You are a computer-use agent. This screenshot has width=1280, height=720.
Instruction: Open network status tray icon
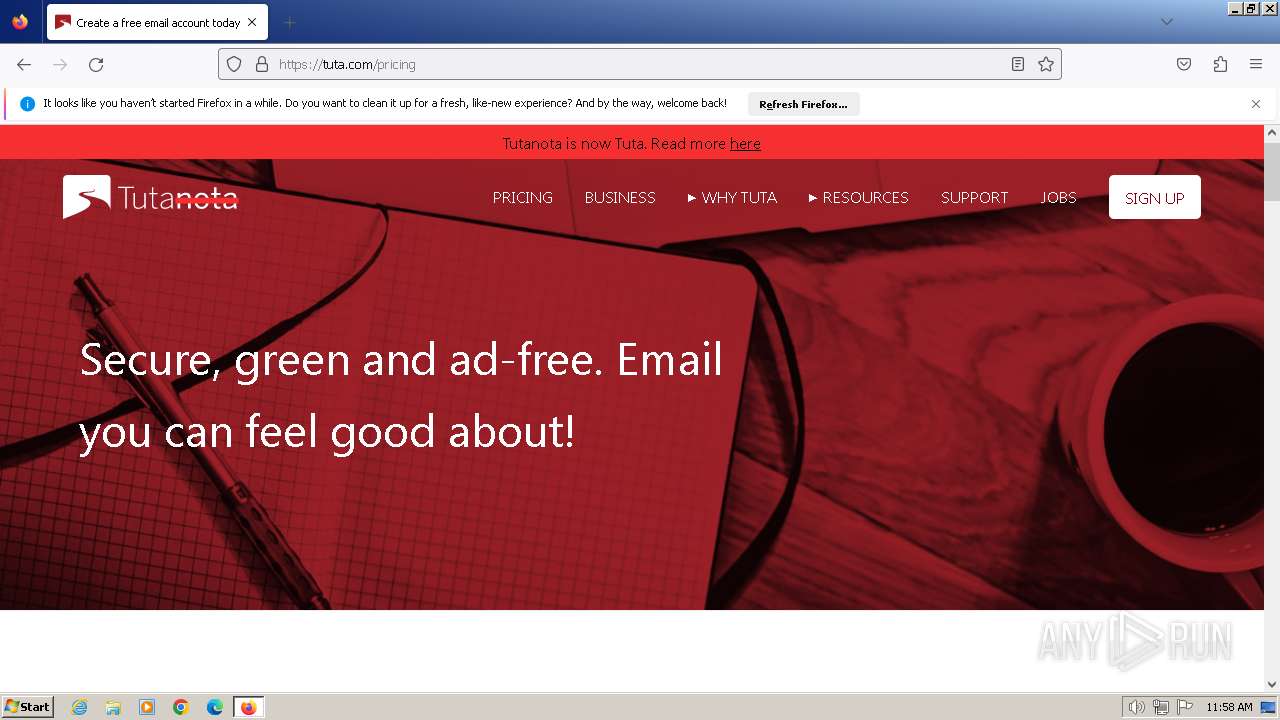[x=1160, y=707]
